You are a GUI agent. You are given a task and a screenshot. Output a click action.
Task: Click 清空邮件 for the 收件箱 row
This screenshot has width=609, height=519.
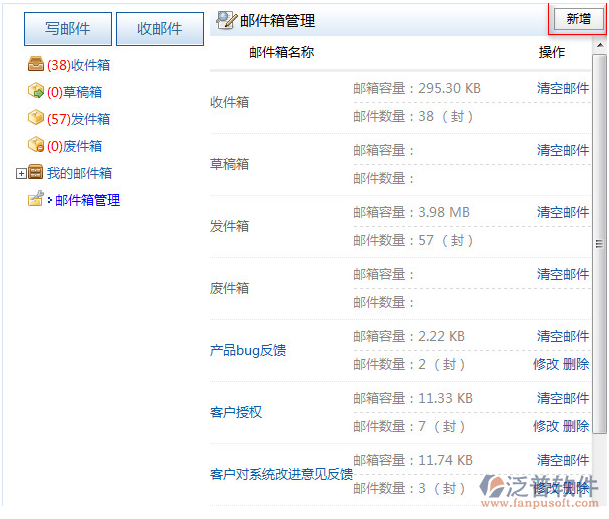563,89
